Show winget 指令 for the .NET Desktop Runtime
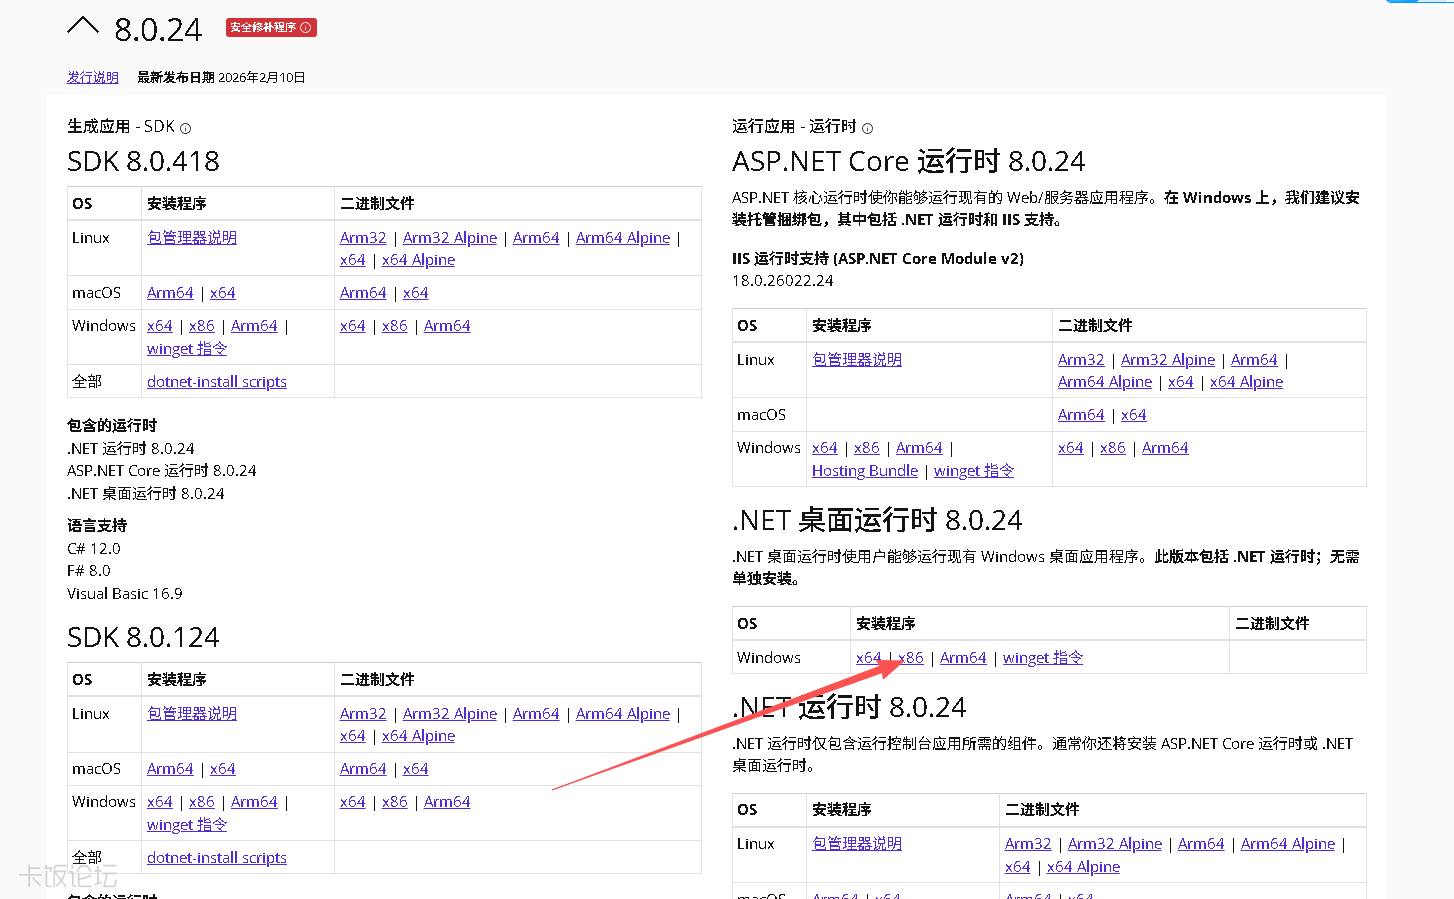1454x899 pixels. 1043,657
